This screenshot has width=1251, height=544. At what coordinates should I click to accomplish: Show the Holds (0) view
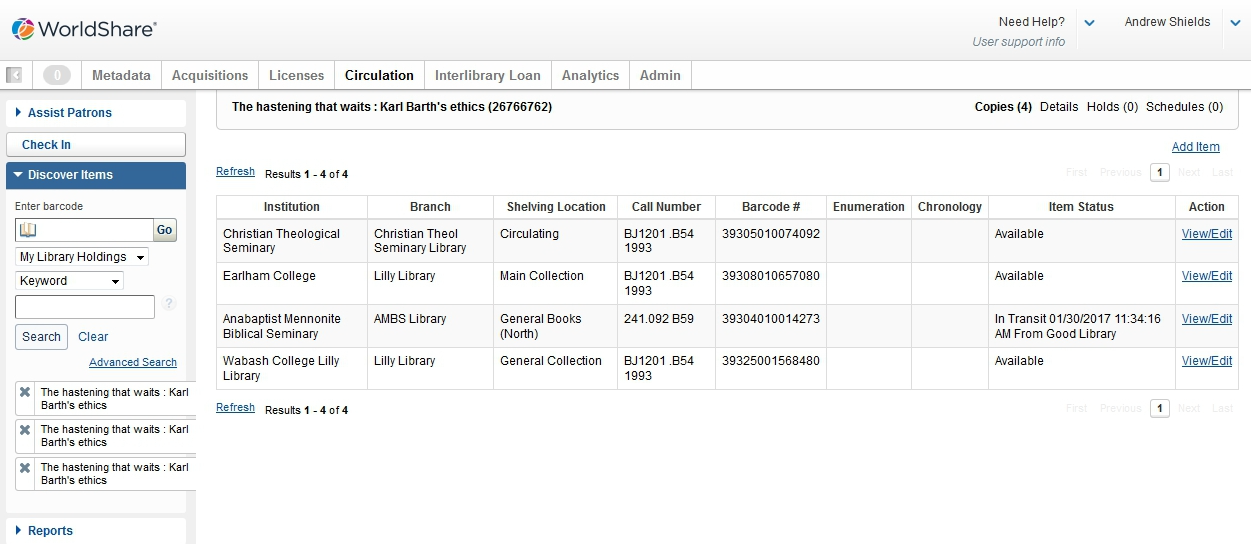(x=1112, y=107)
